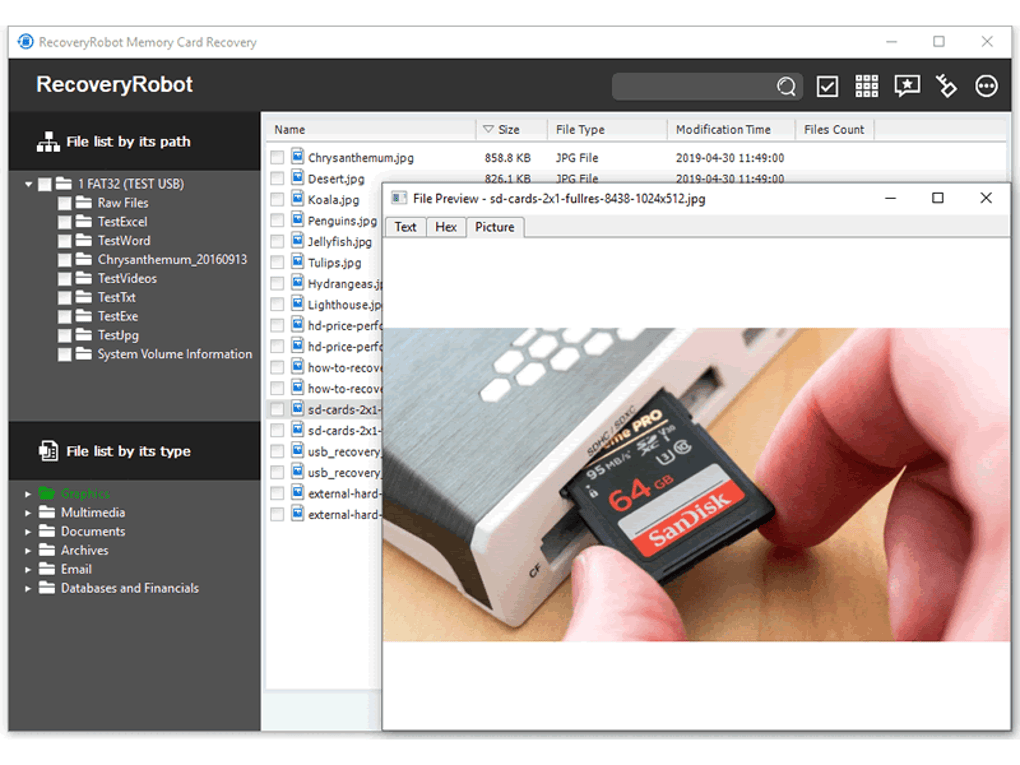Viewport: 1020px width, 765px height.
Task: Click the Jellyfish.jpg file icon
Action: [x=297, y=240]
